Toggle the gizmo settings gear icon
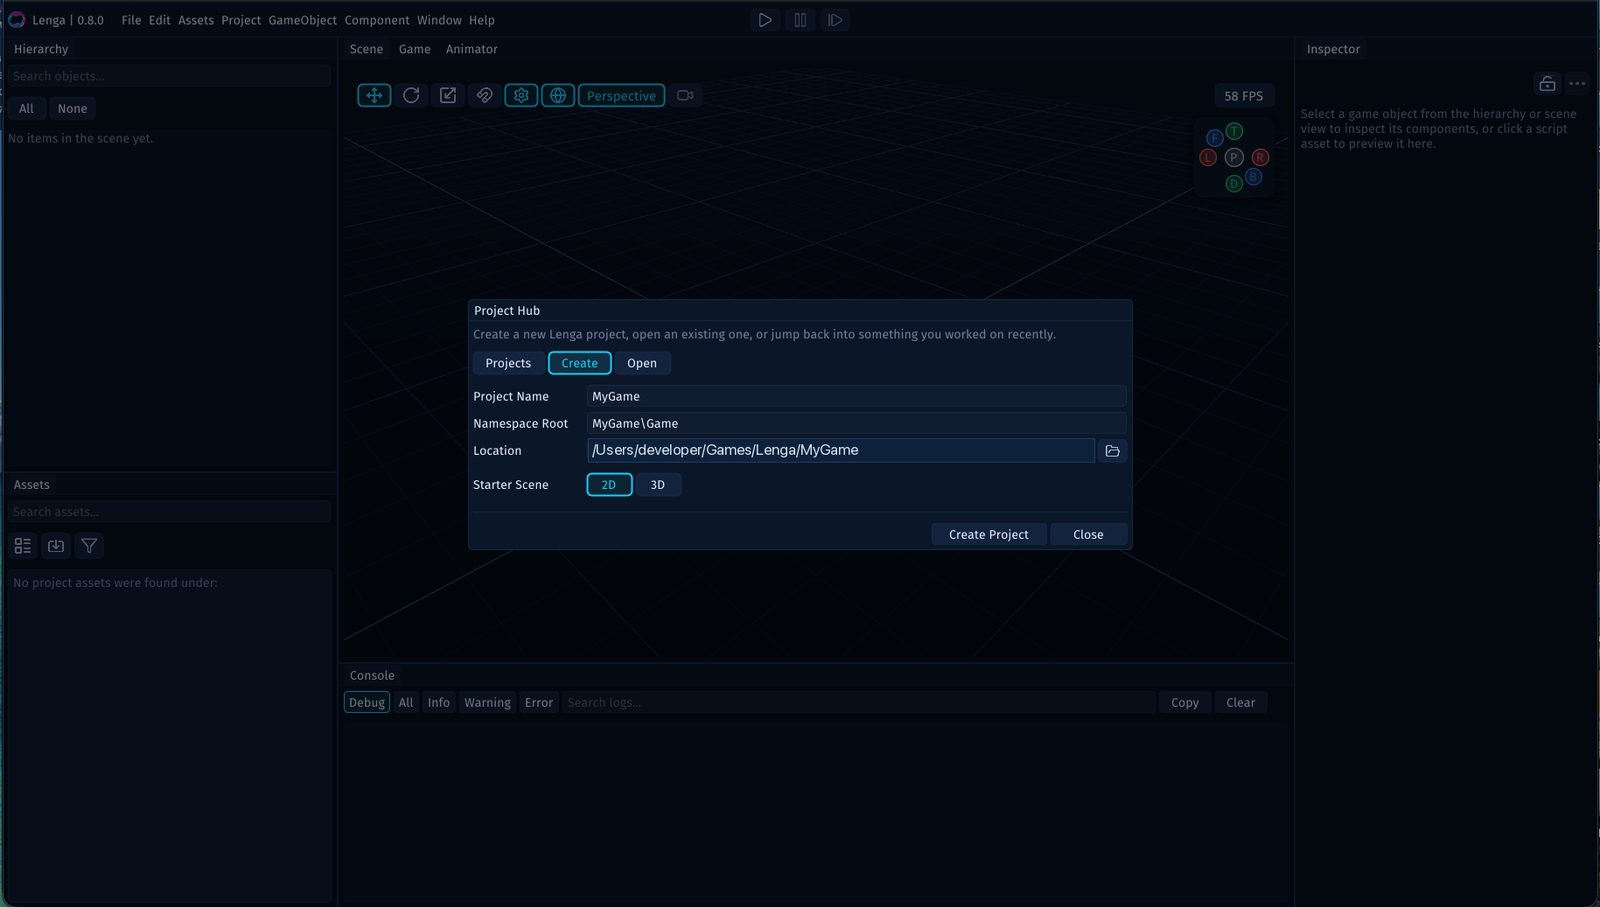Image resolution: width=1600 pixels, height=907 pixels. pyautogui.click(x=521, y=95)
